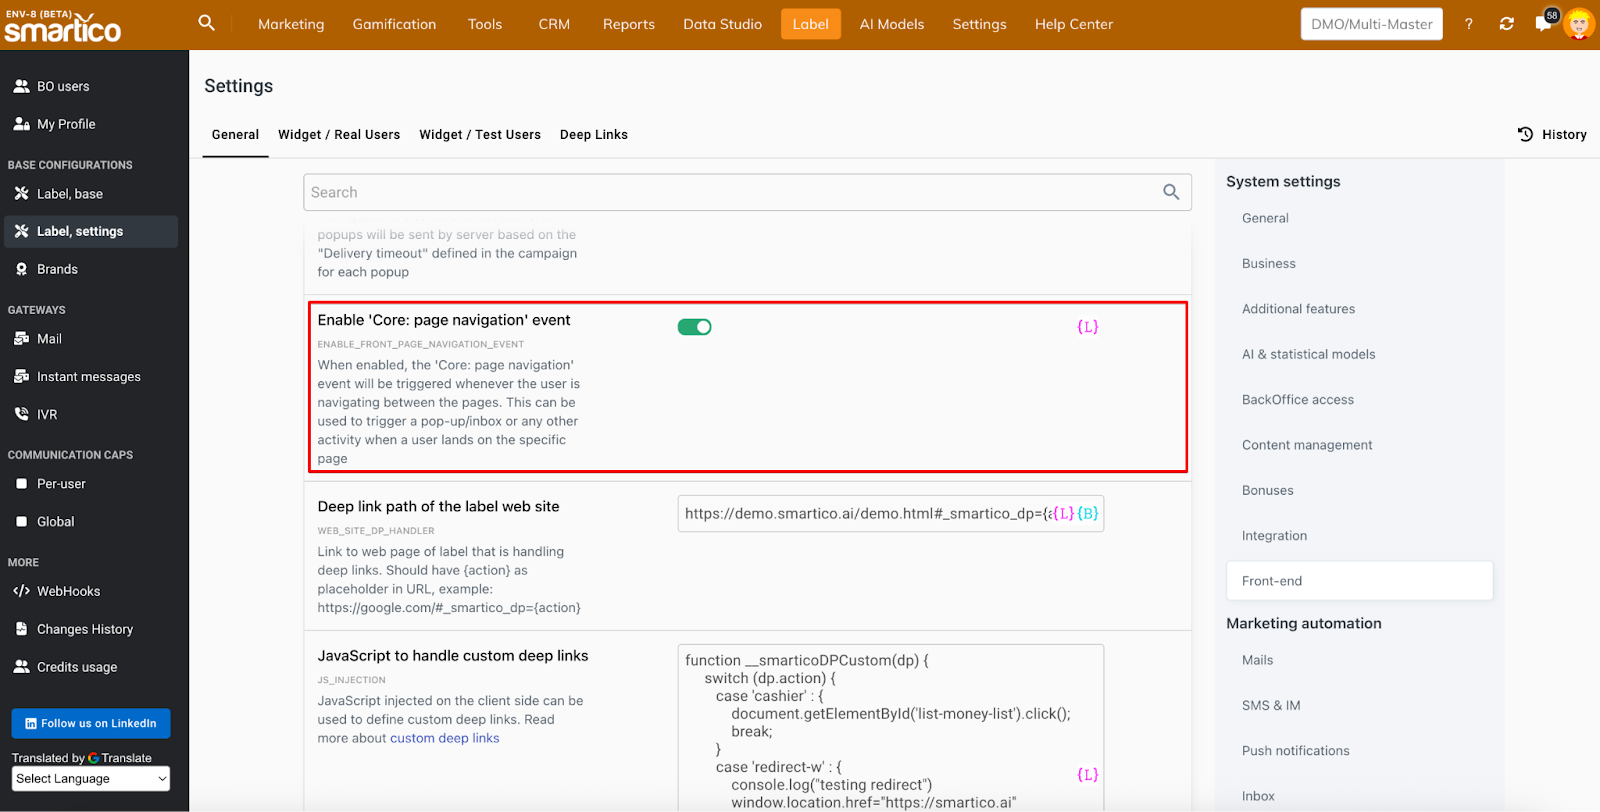
Task: Select Bonuses in System settings
Action: (x=1267, y=490)
